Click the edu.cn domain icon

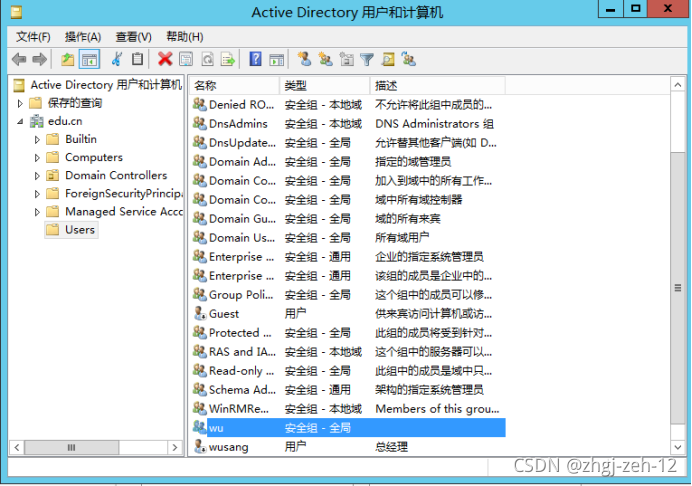point(37,121)
